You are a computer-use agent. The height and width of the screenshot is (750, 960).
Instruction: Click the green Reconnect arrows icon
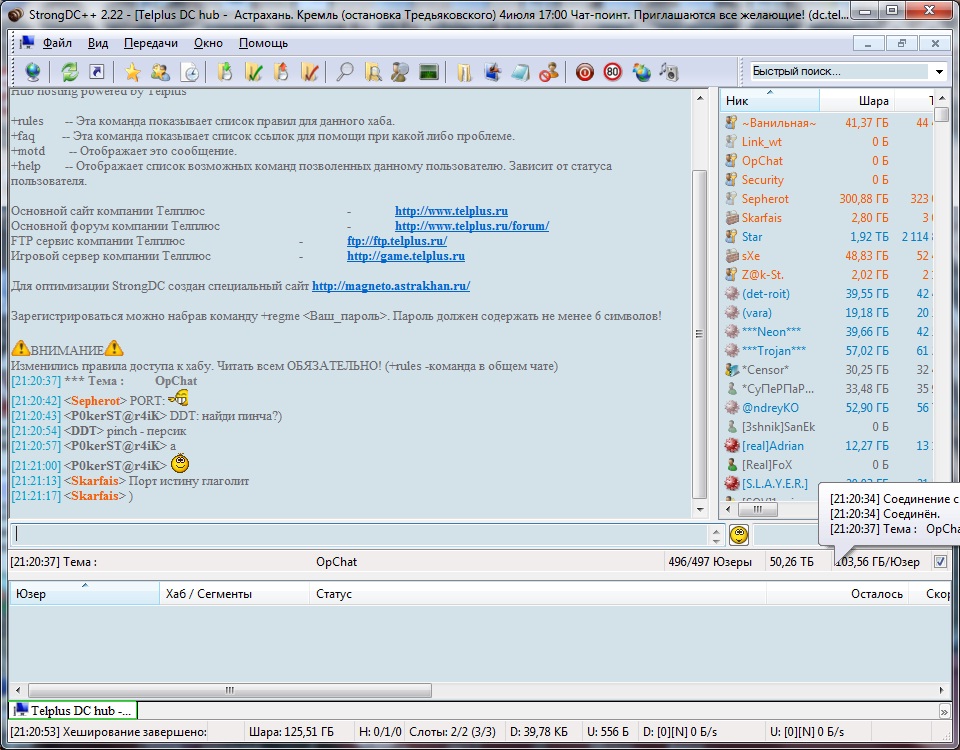point(70,72)
